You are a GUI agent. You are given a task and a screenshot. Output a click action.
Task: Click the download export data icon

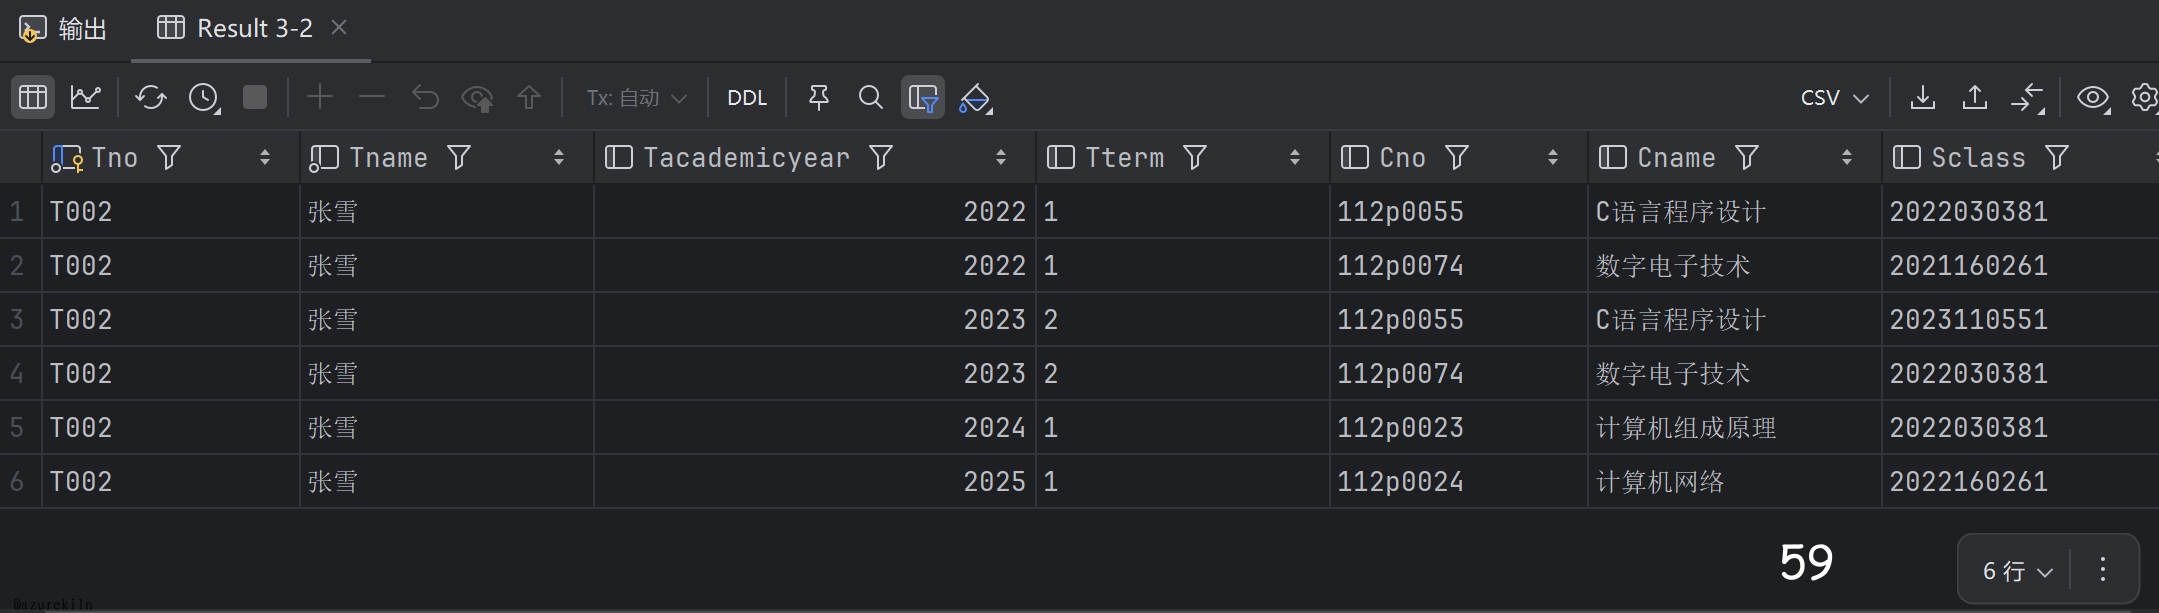click(x=1922, y=97)
